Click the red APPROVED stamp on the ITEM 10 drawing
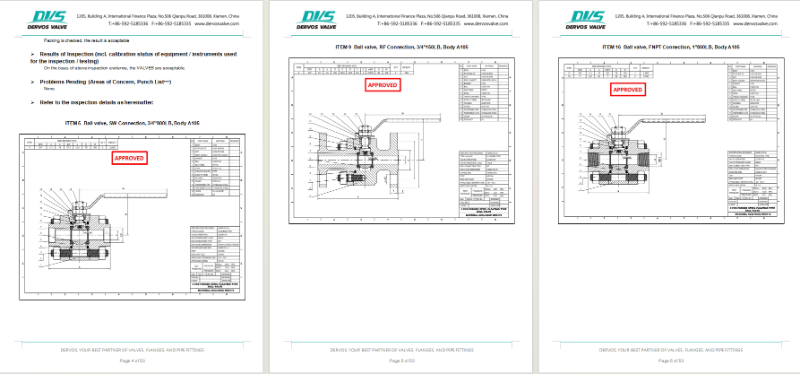 tap(628, 89)
